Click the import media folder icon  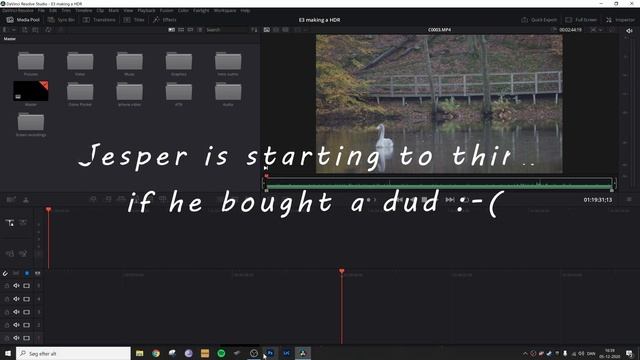(36, 30)
